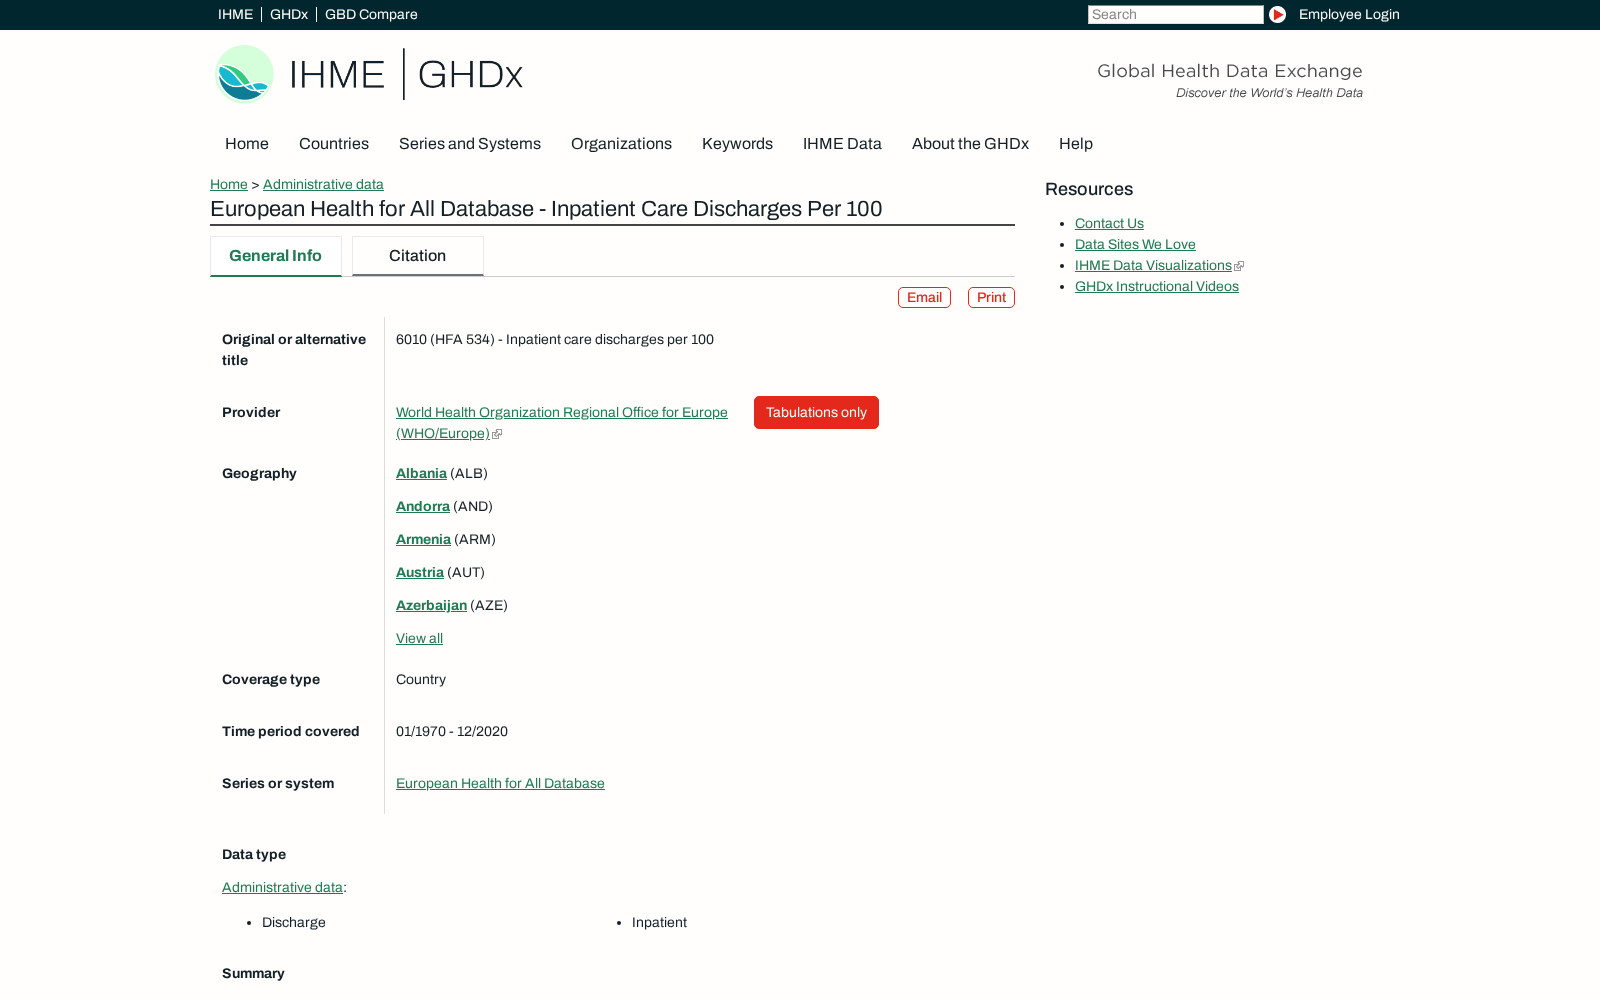
Task: Follow the Home breadcrumb link
Action: (229, 184)
